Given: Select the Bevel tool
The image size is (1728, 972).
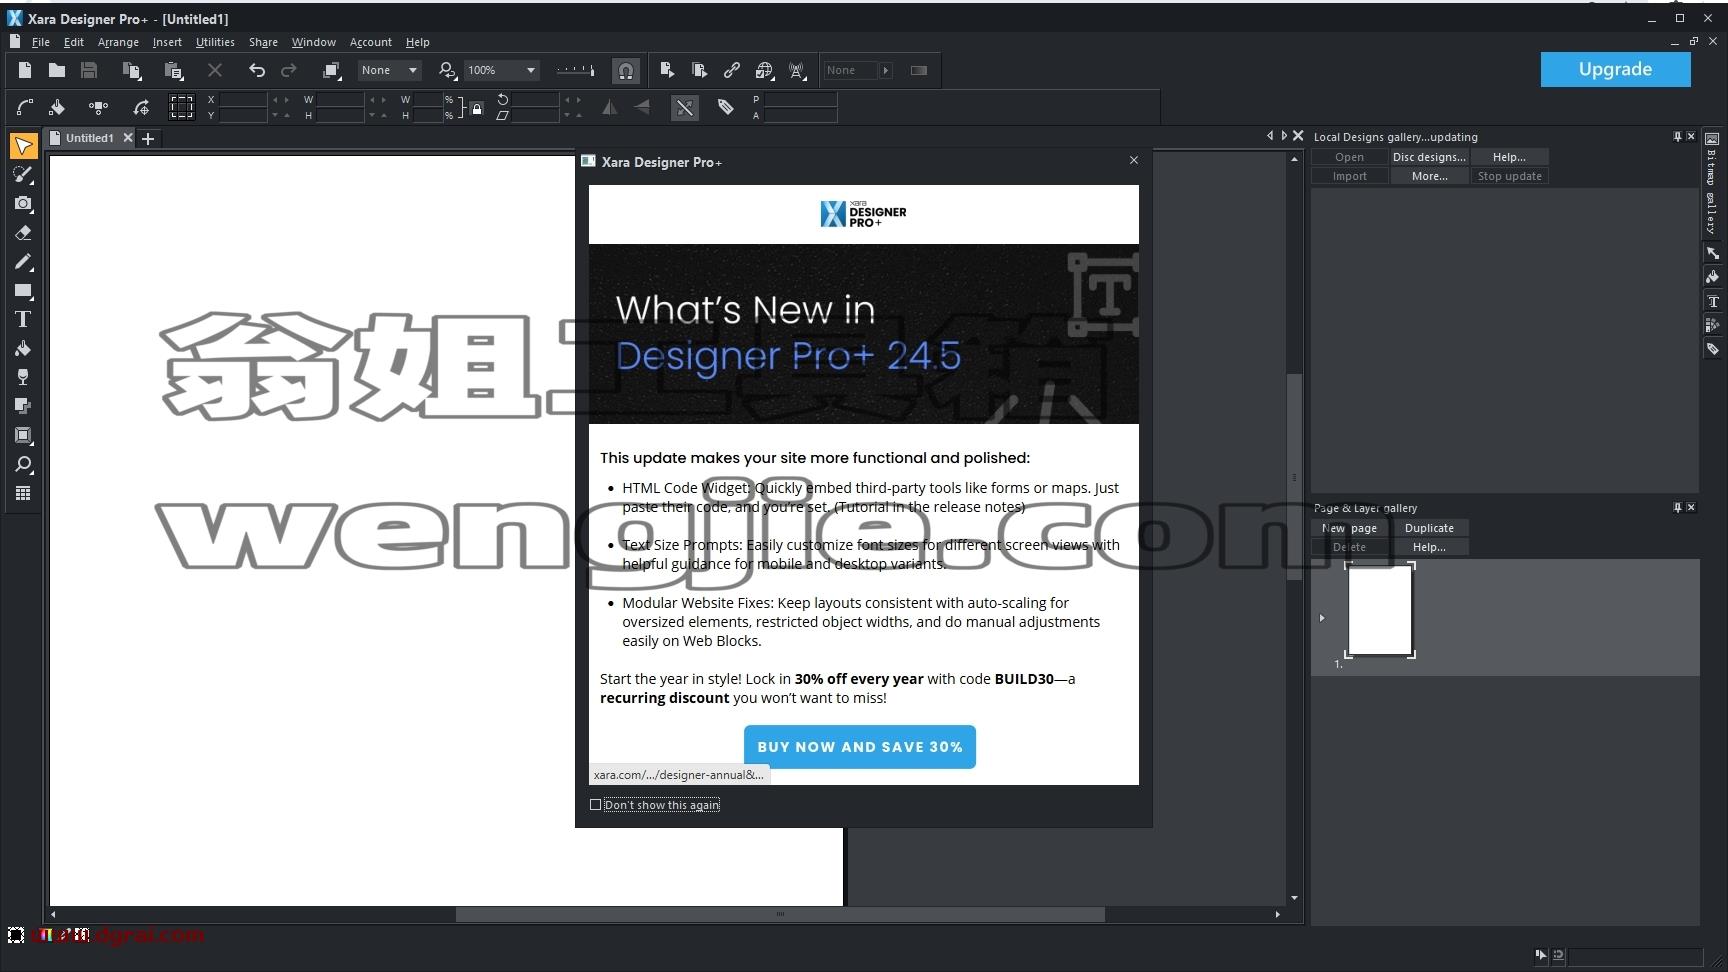Looking at the screenshot, I should (23, 436).
